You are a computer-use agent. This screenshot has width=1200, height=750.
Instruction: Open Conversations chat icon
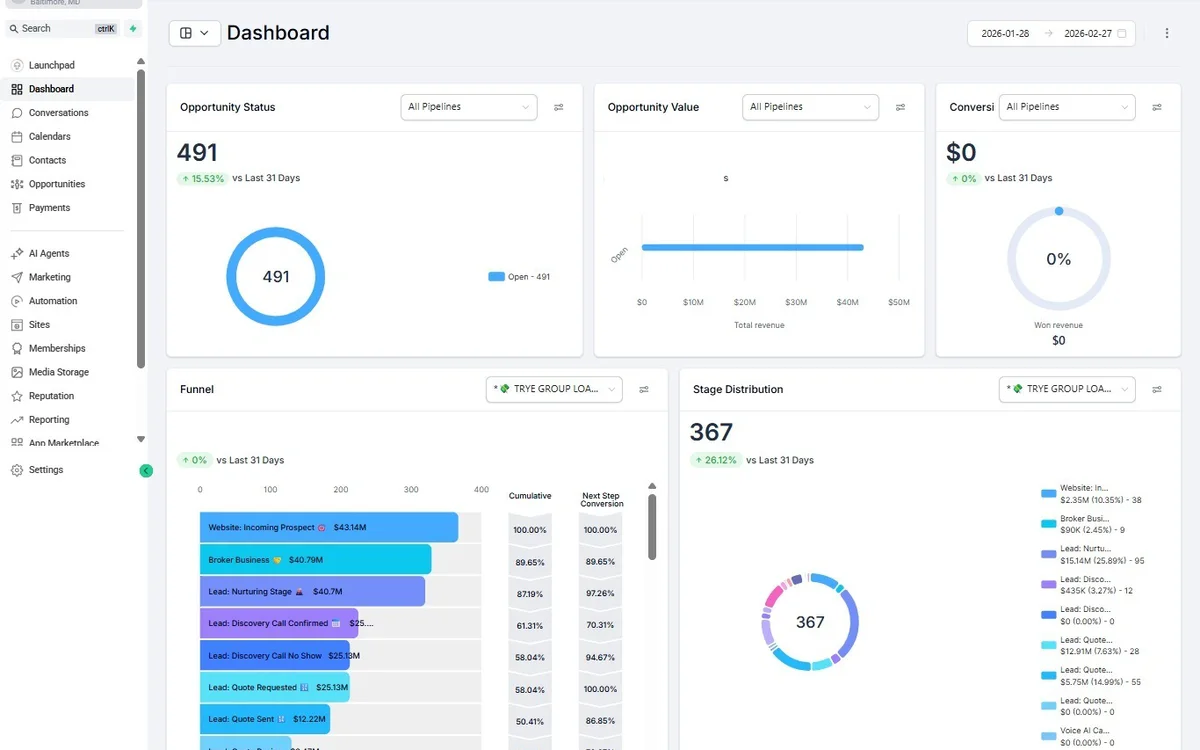pos(17,113)
